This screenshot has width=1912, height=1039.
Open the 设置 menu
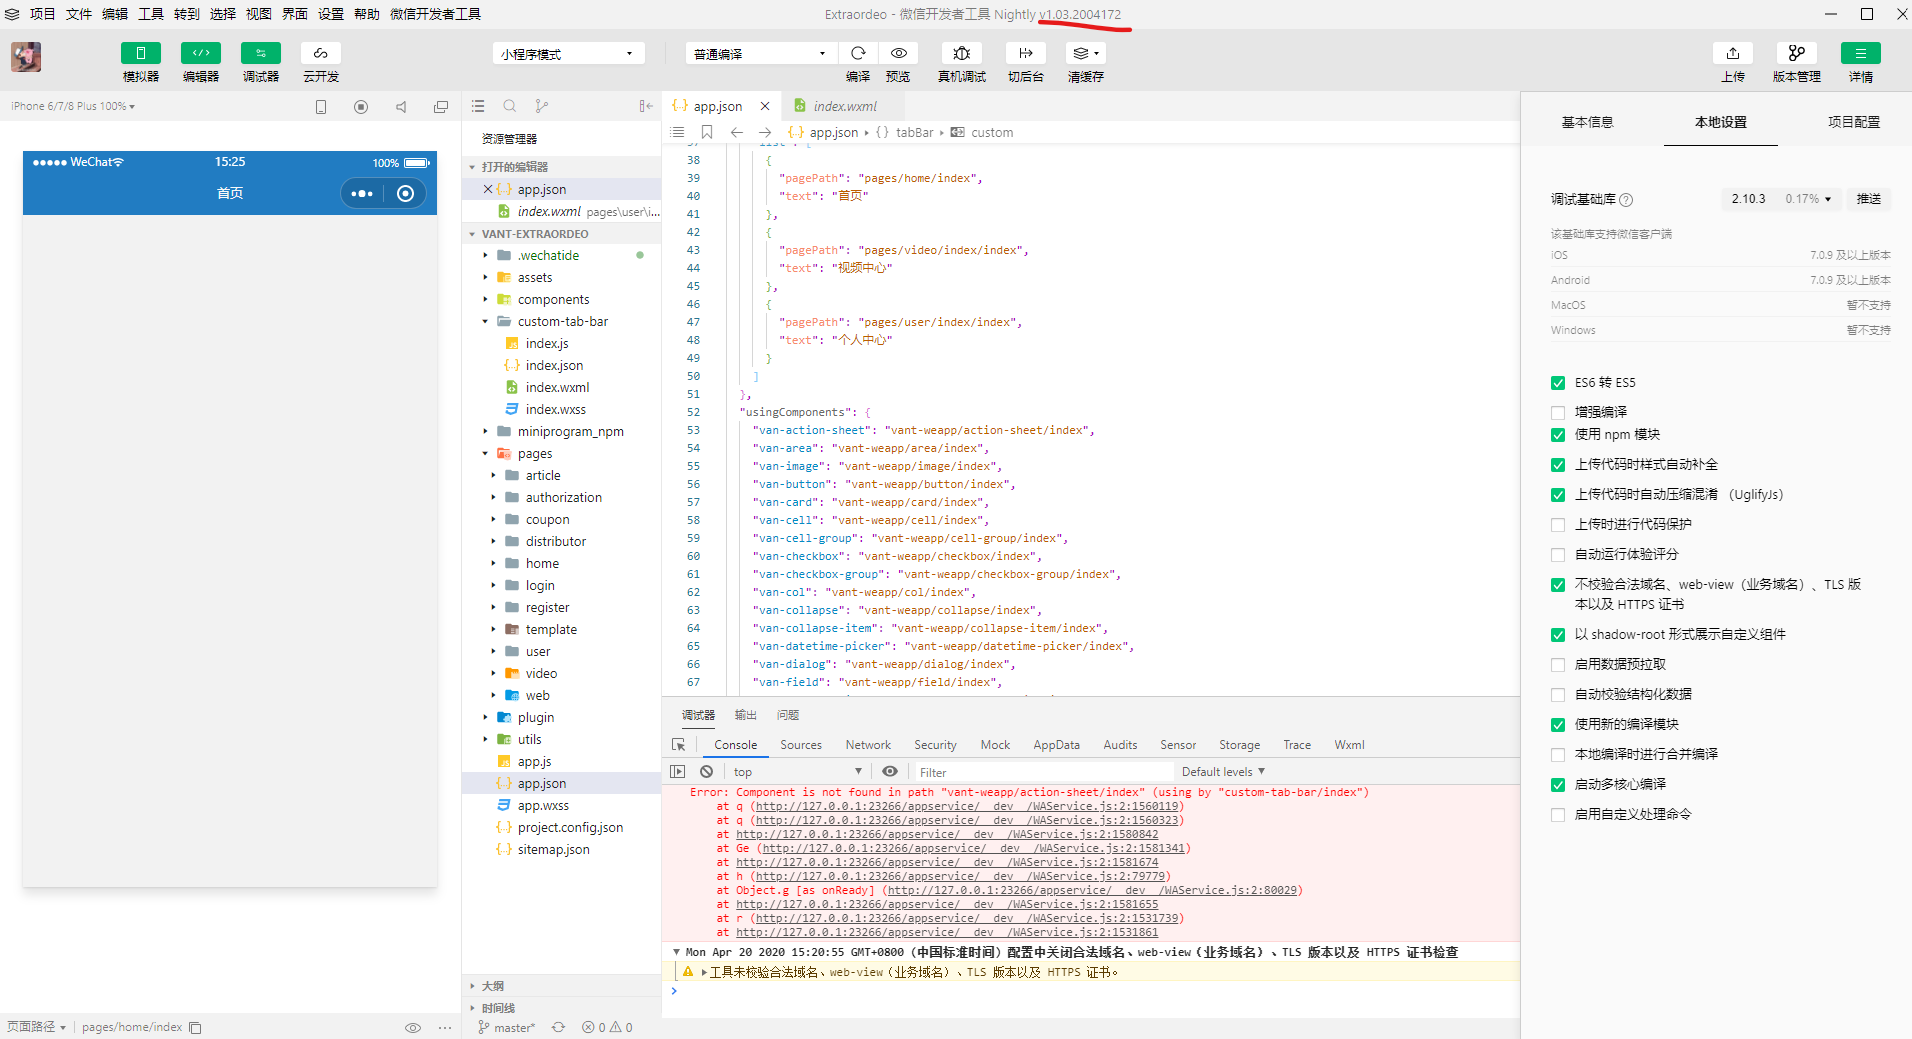coord(331,14)
